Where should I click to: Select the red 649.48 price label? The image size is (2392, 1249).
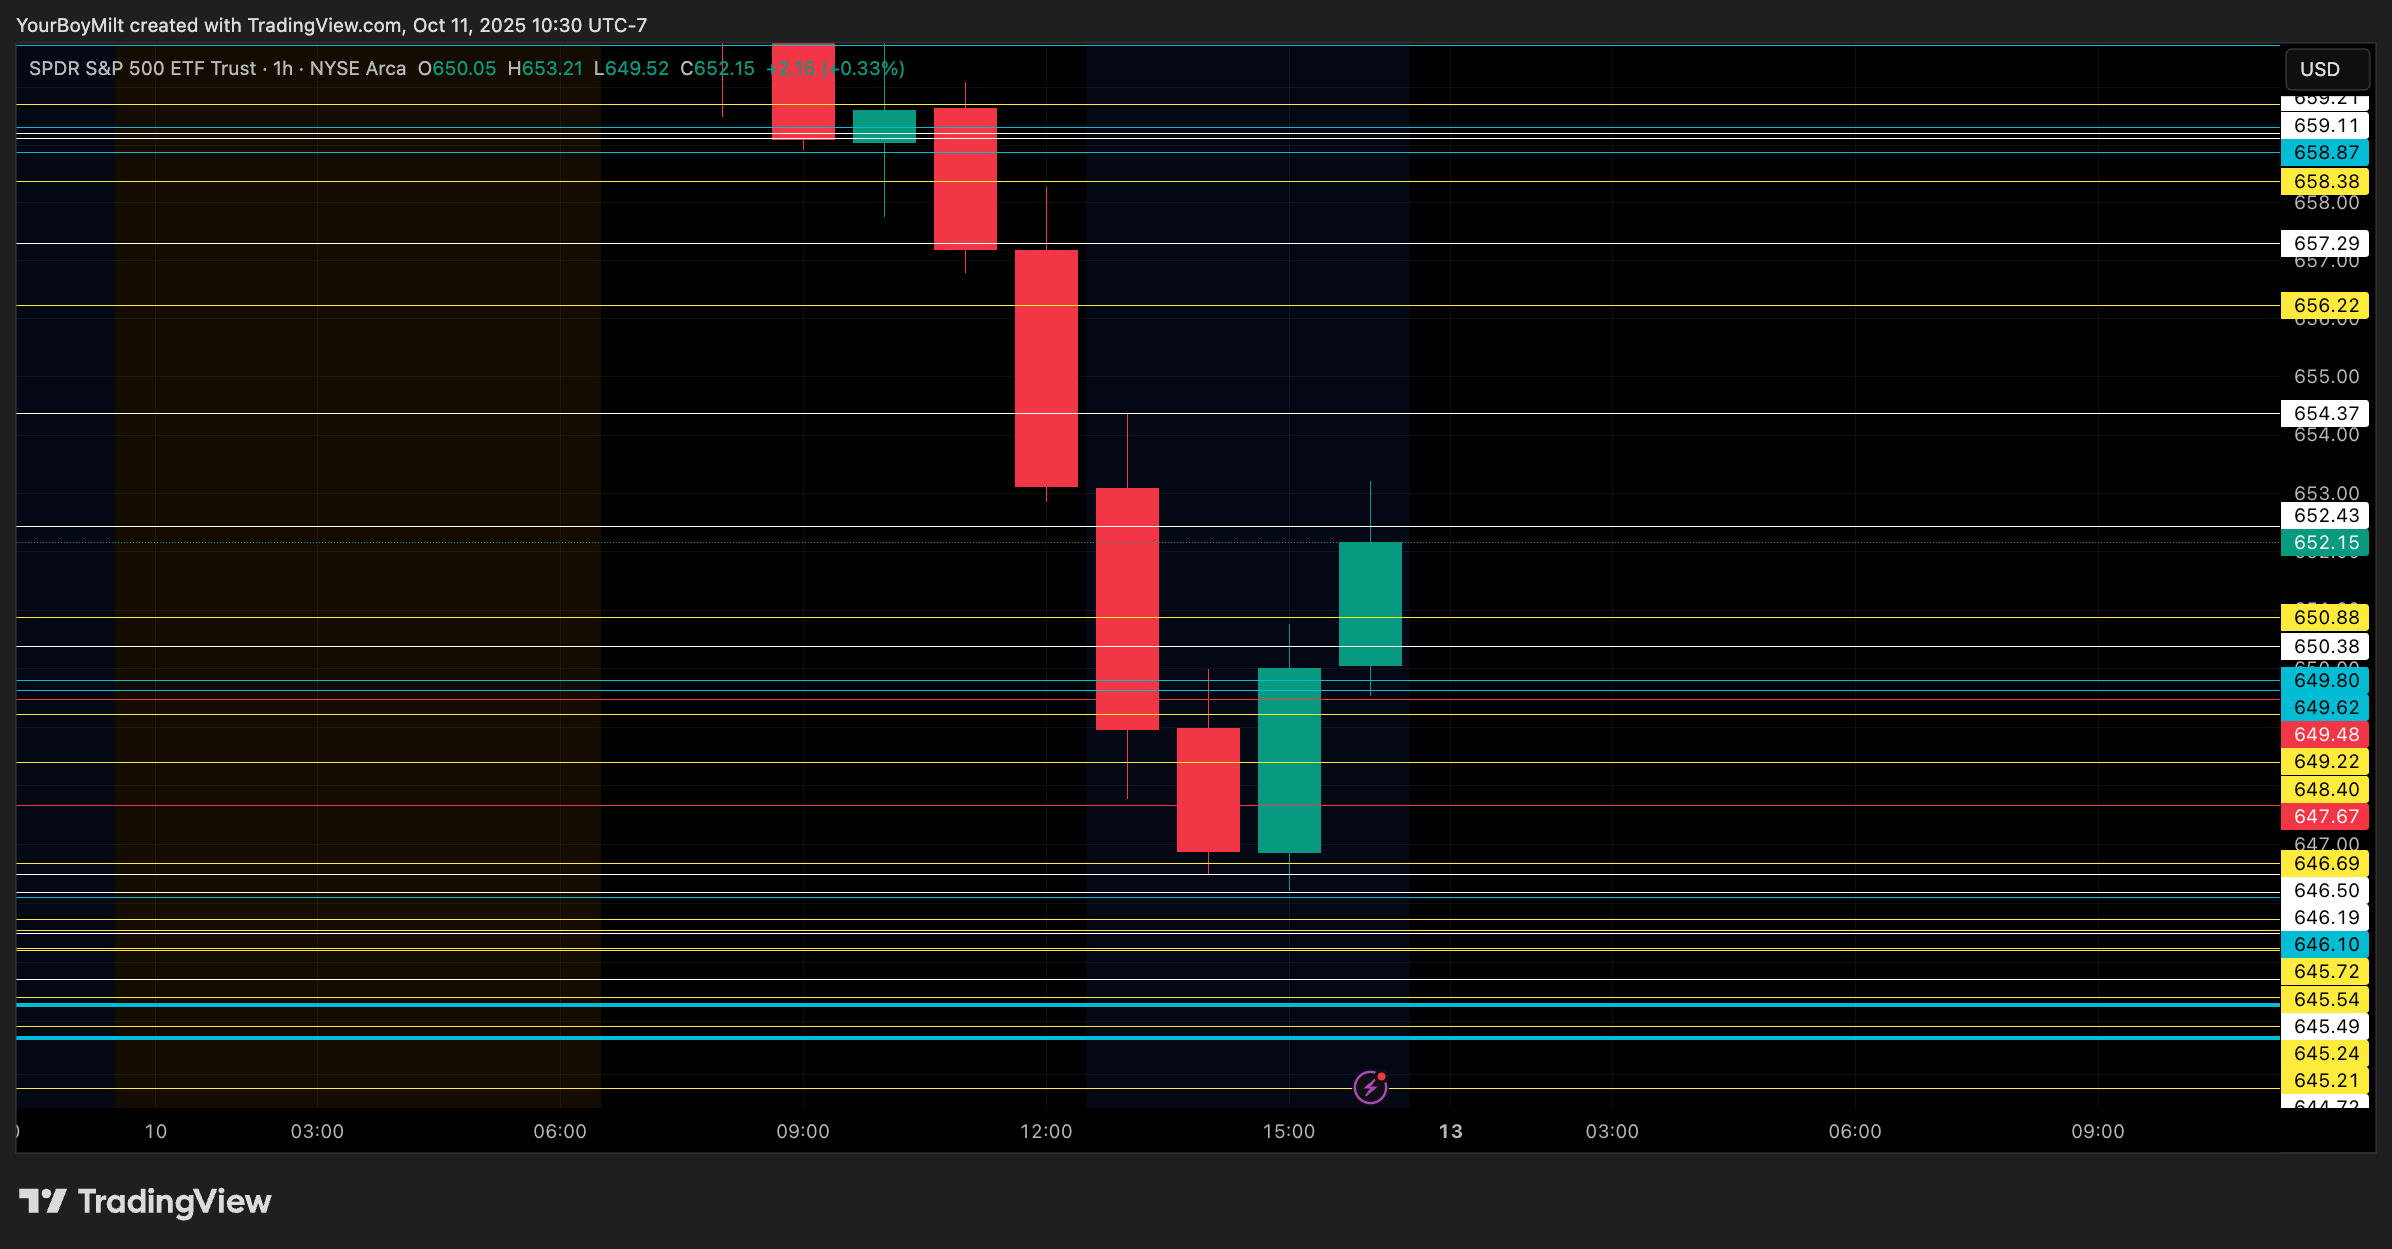2325,734
